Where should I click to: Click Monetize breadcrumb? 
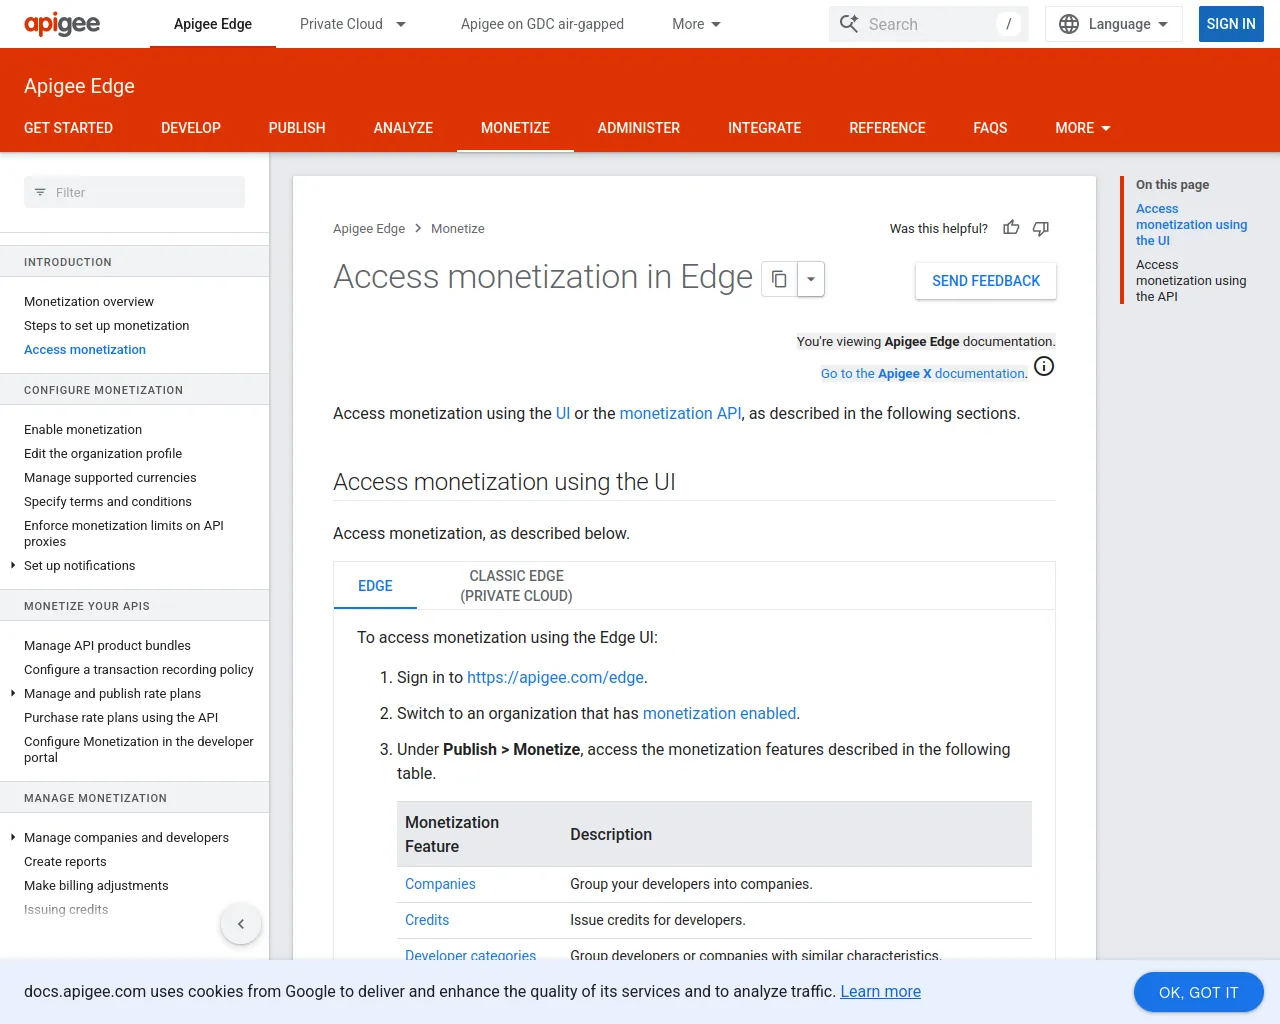pos(458,228)
